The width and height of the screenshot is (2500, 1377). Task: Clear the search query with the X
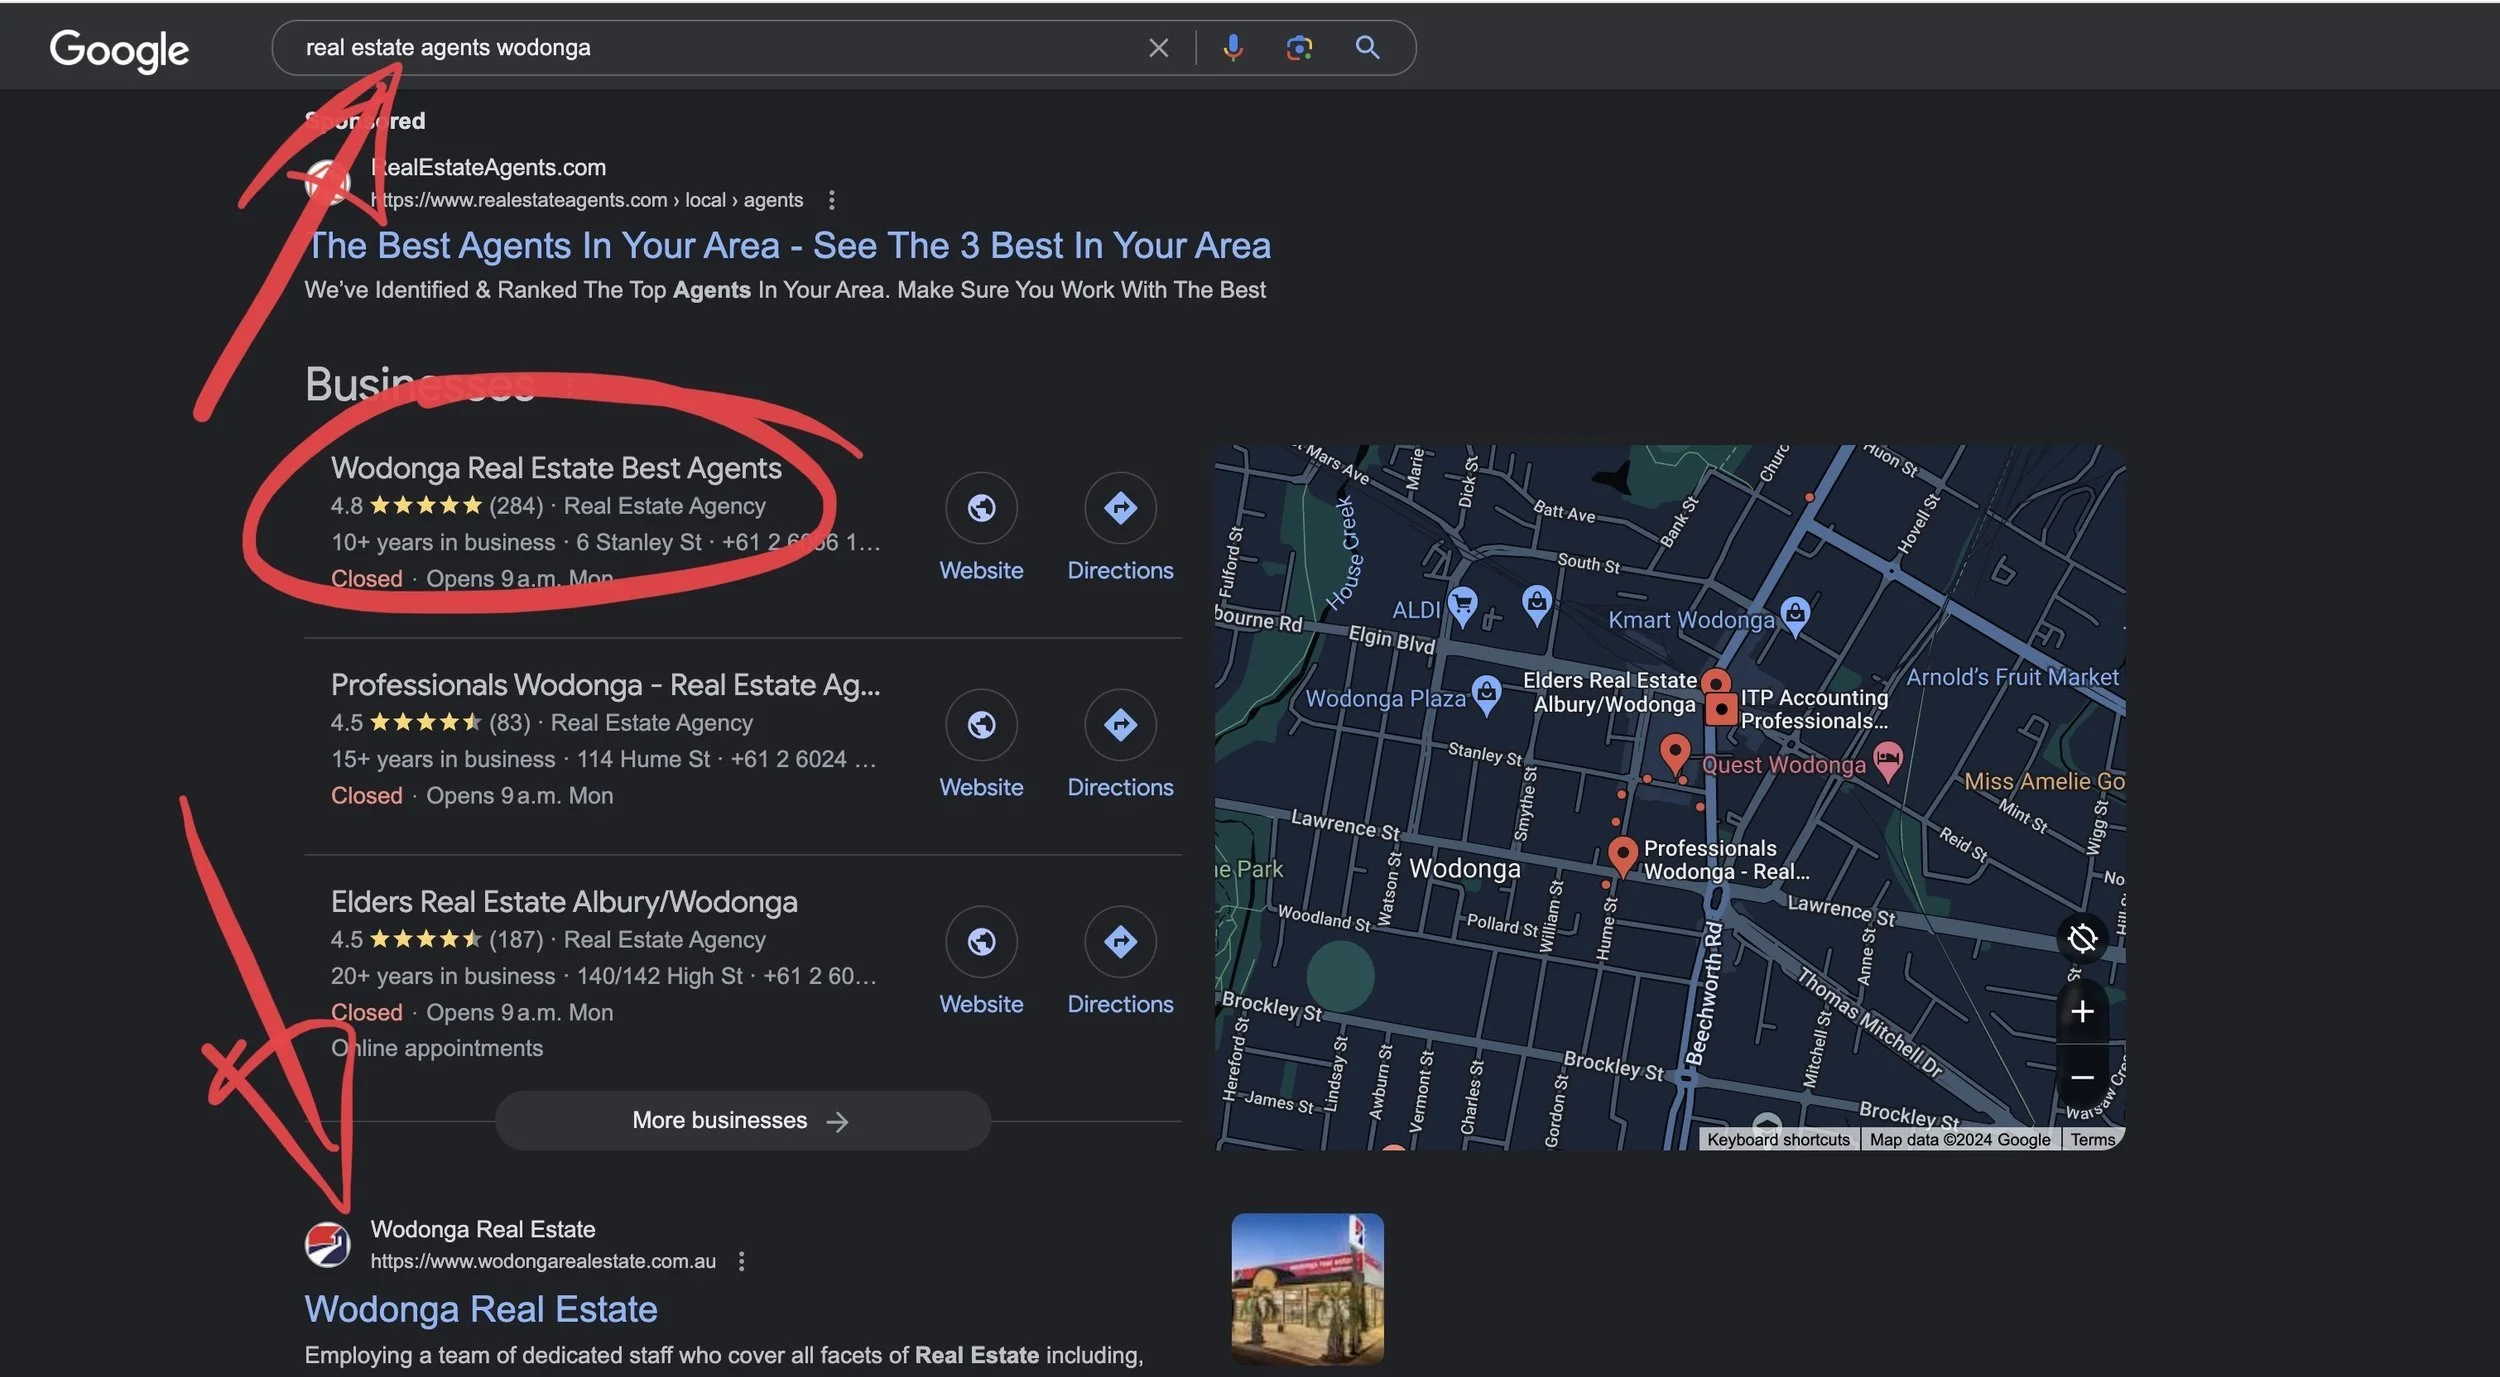pos(1158,46)
